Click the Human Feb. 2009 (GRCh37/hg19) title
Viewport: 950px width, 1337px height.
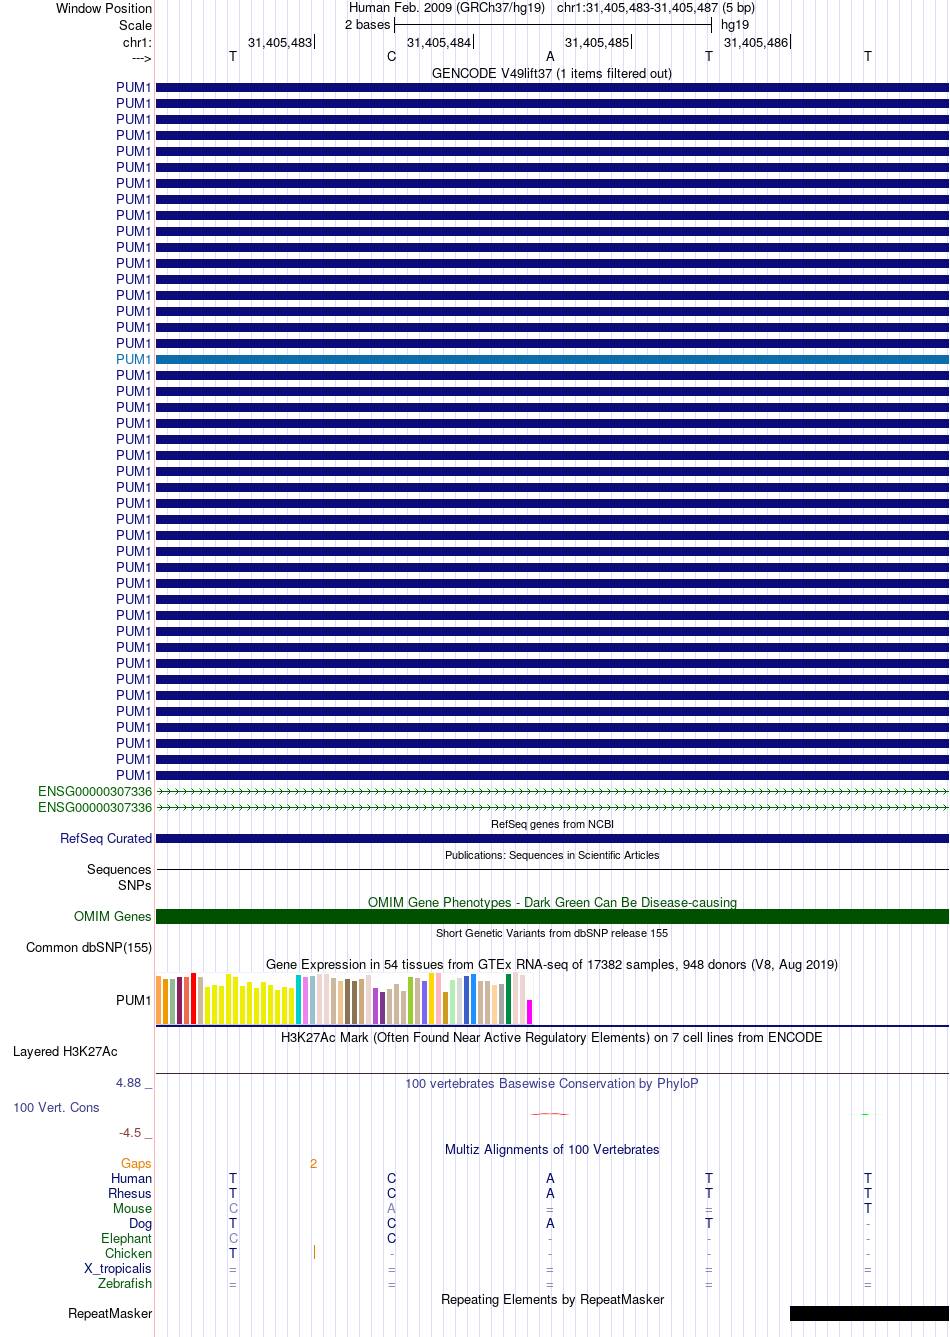(447, 8)
